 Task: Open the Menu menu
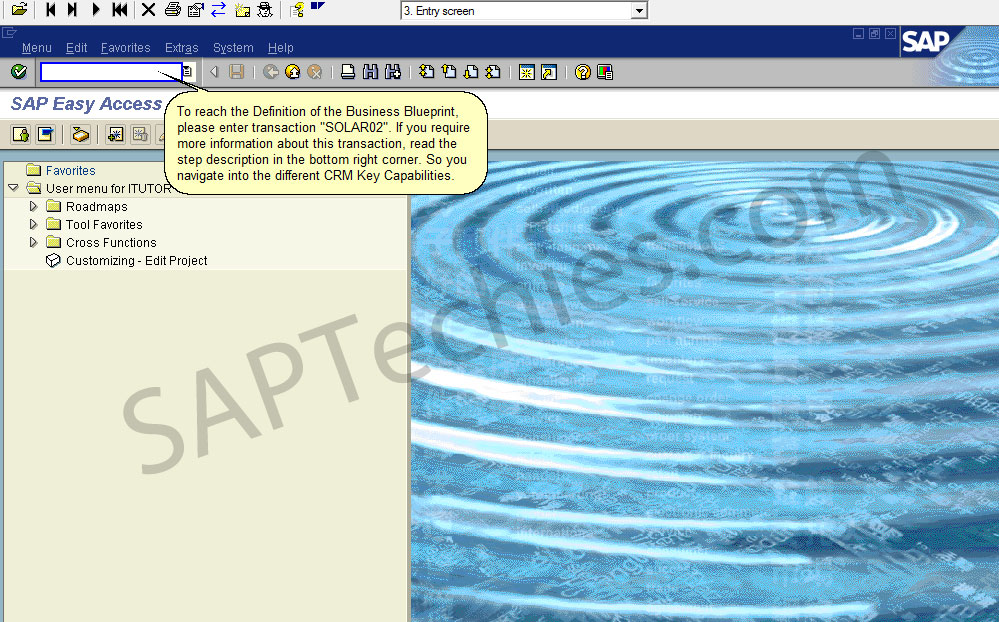(36, 48)
